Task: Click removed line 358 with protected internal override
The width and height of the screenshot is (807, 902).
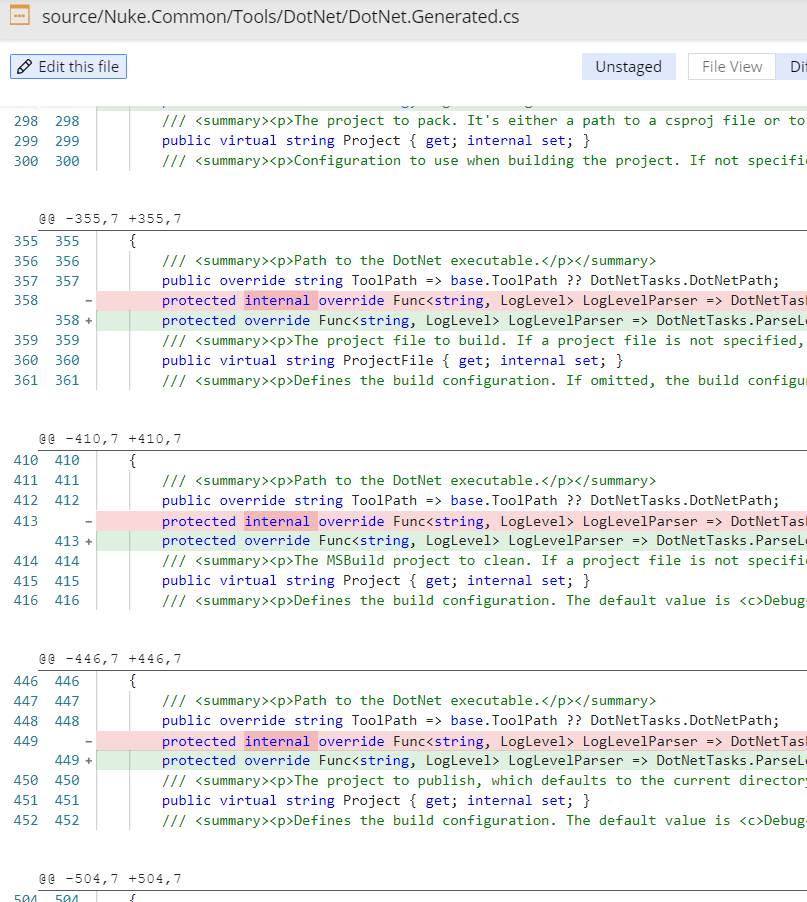Action: 452,300
